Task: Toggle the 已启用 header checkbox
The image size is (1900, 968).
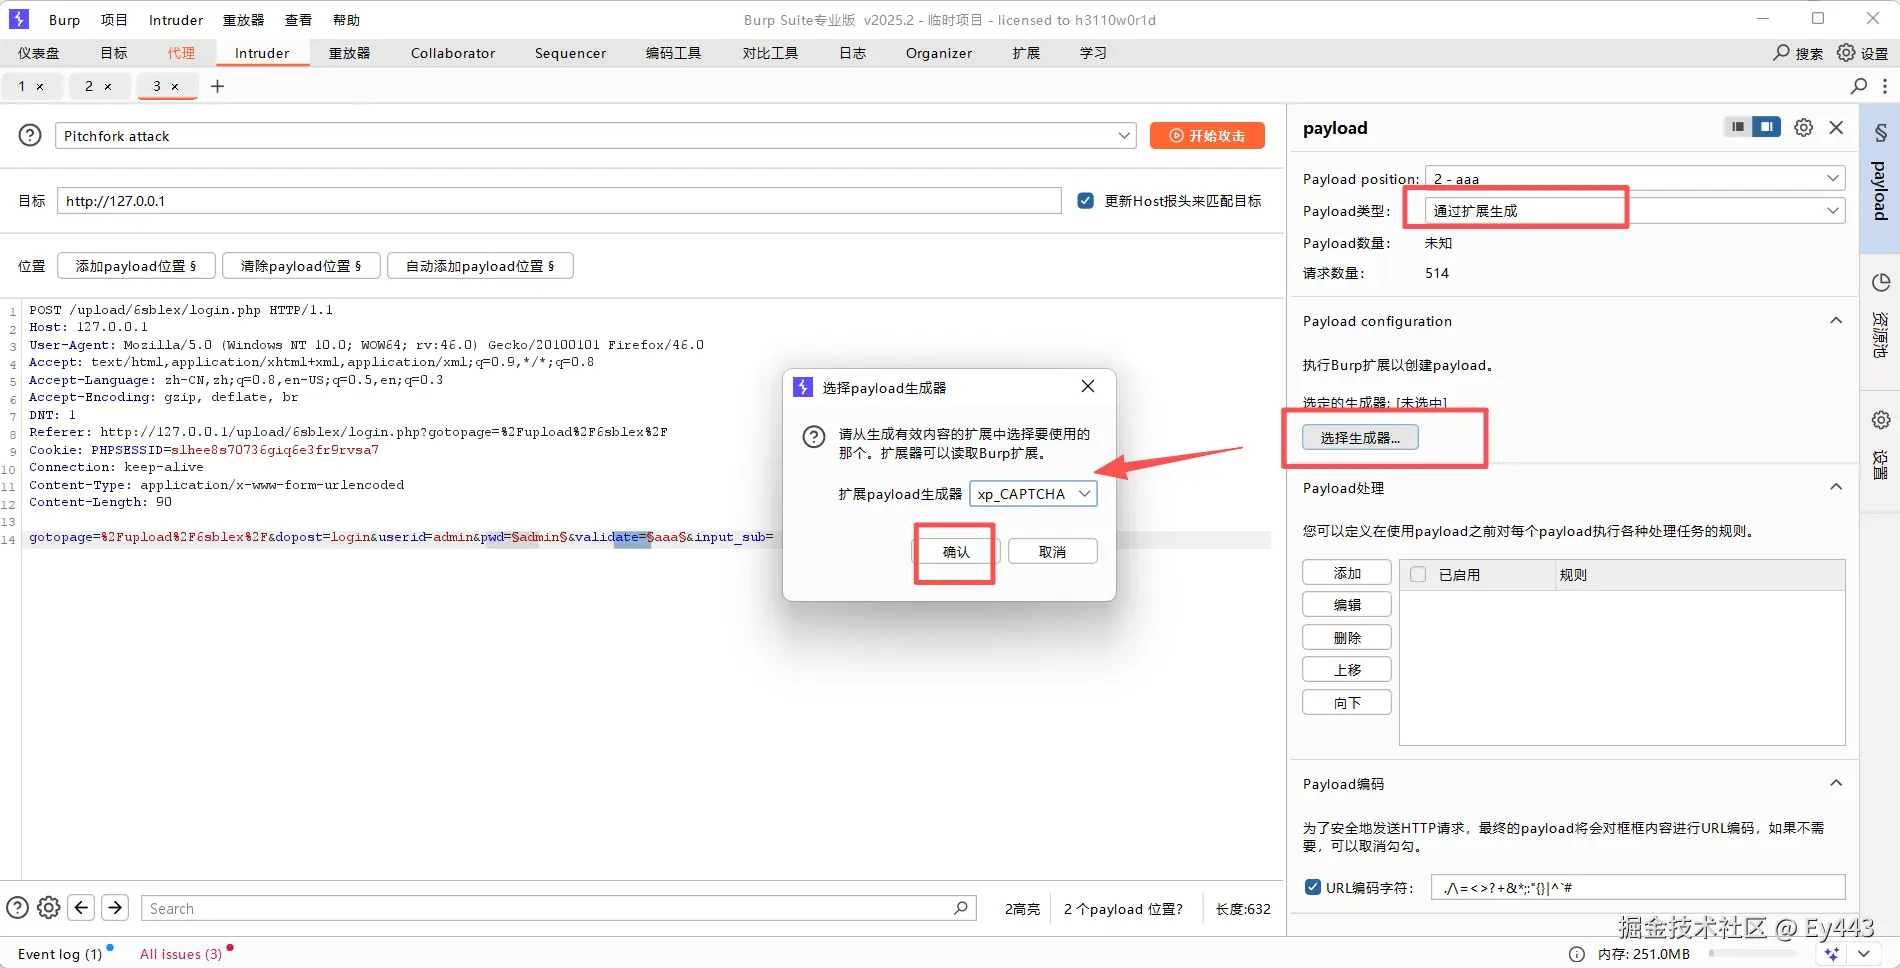Action: pos(1418,574)
